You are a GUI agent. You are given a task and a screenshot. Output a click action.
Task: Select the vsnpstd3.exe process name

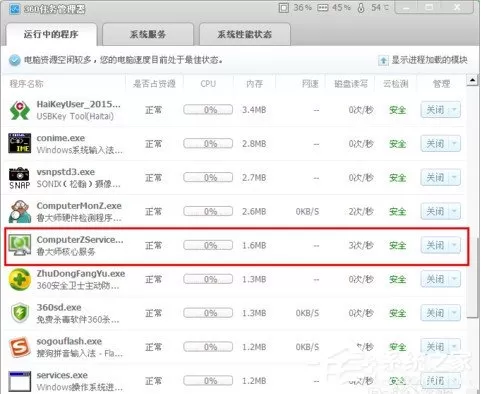pyautogui.click(x=66, y=172)
